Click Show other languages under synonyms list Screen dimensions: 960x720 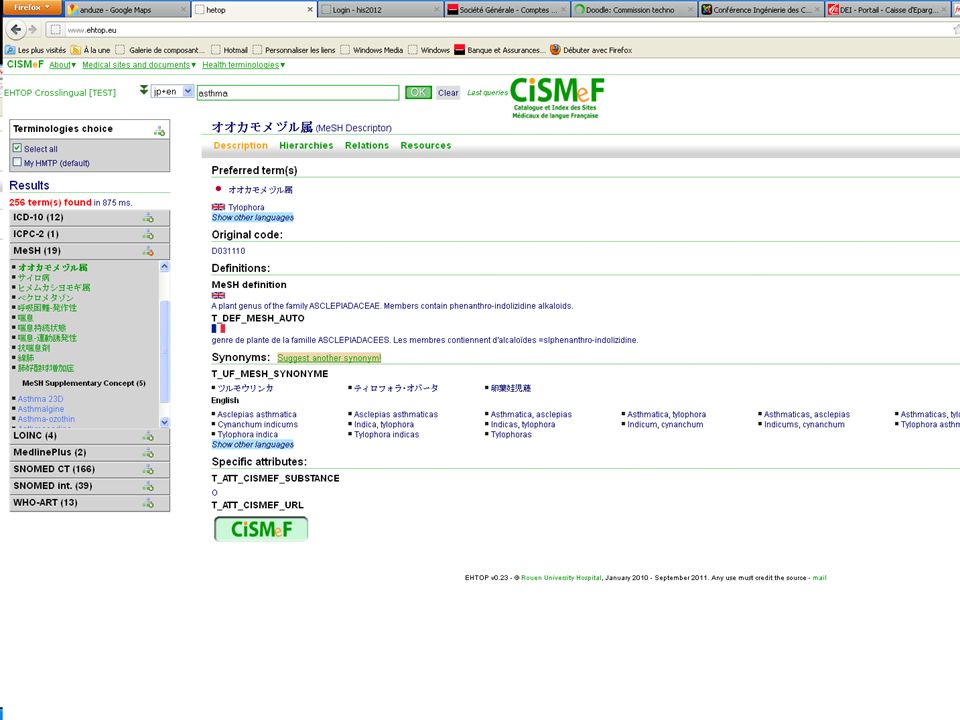tap(252, 444)
